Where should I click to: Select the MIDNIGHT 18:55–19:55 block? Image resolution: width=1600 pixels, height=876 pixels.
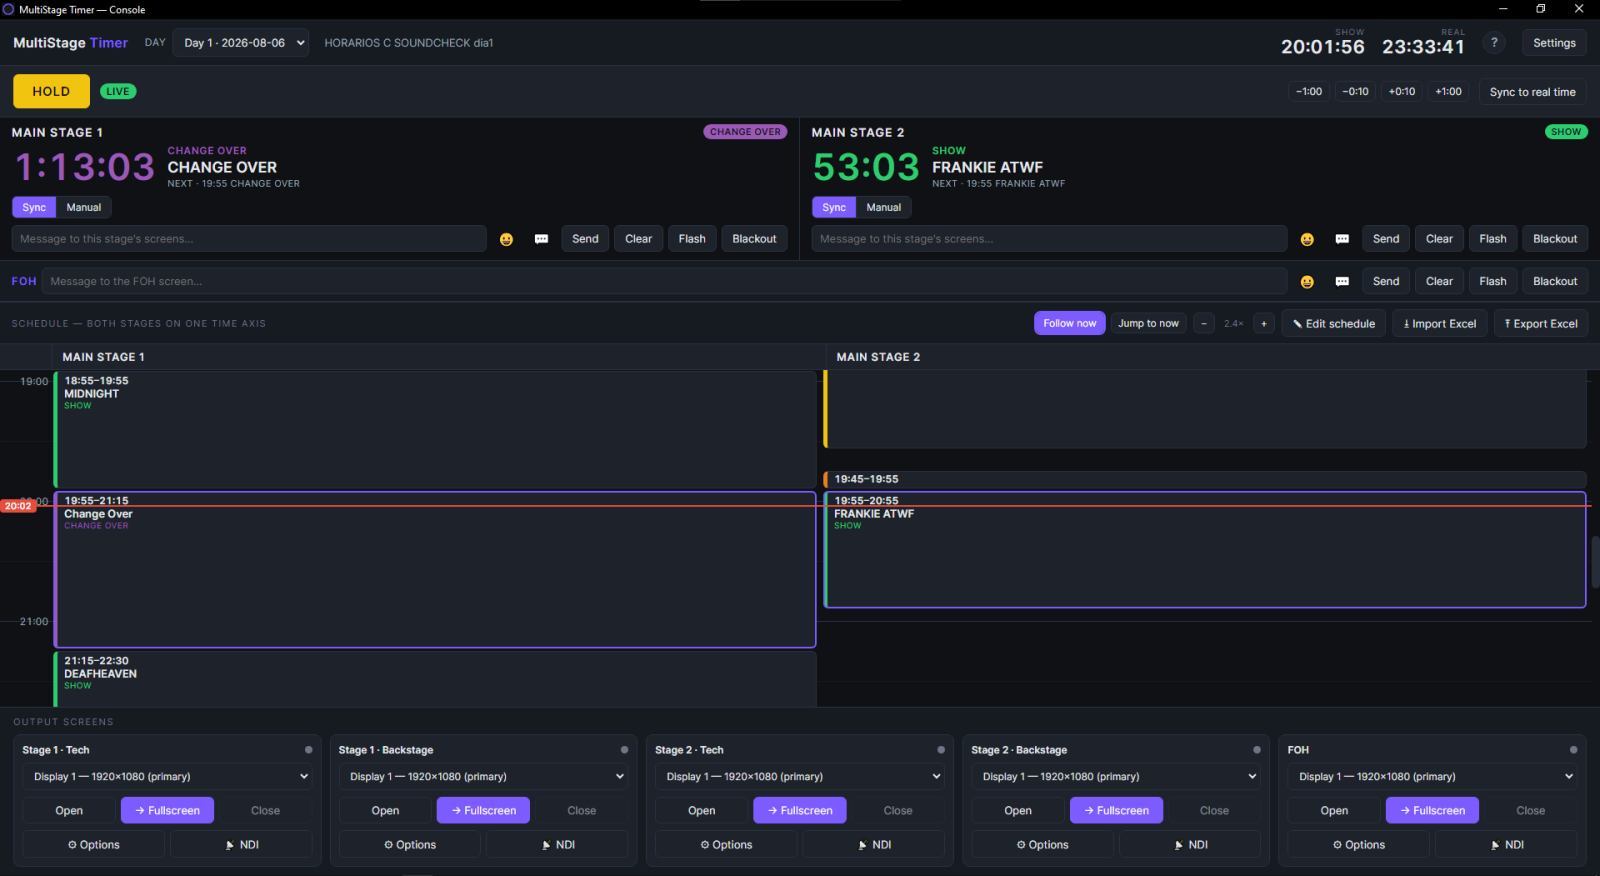(x=435, y=430)
